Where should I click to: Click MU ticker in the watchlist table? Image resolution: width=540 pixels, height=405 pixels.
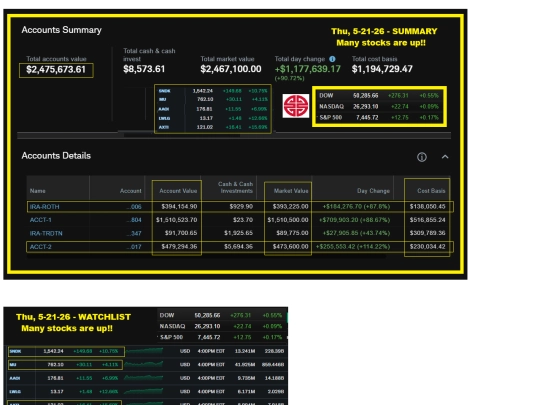click(x=13, y=364)
